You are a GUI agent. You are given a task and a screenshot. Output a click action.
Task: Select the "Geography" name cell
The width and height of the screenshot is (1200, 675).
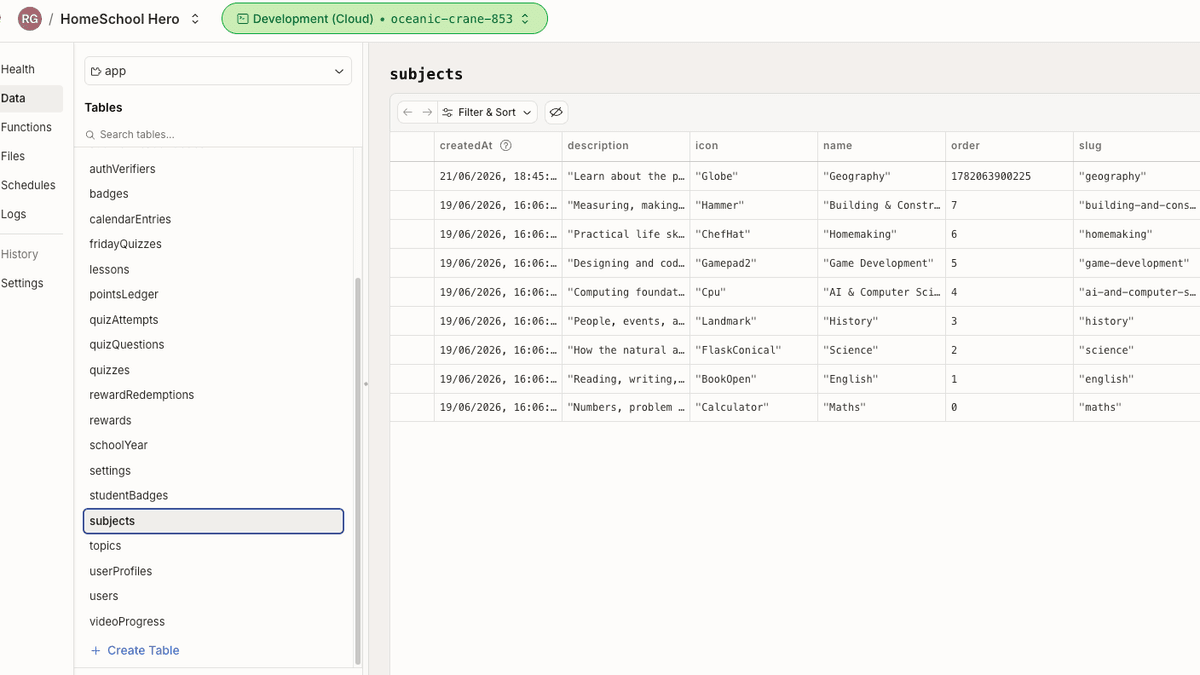coord(882,176)
